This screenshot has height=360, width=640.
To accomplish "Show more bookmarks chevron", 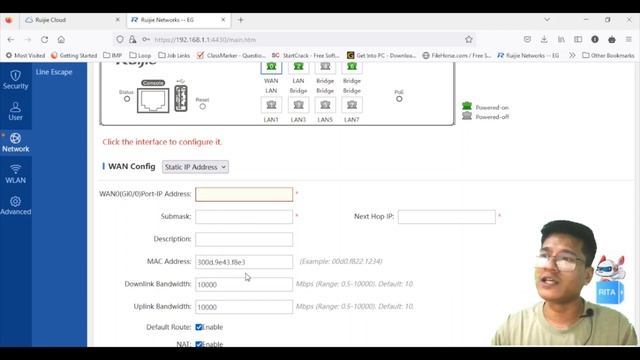I will point(572,55).
